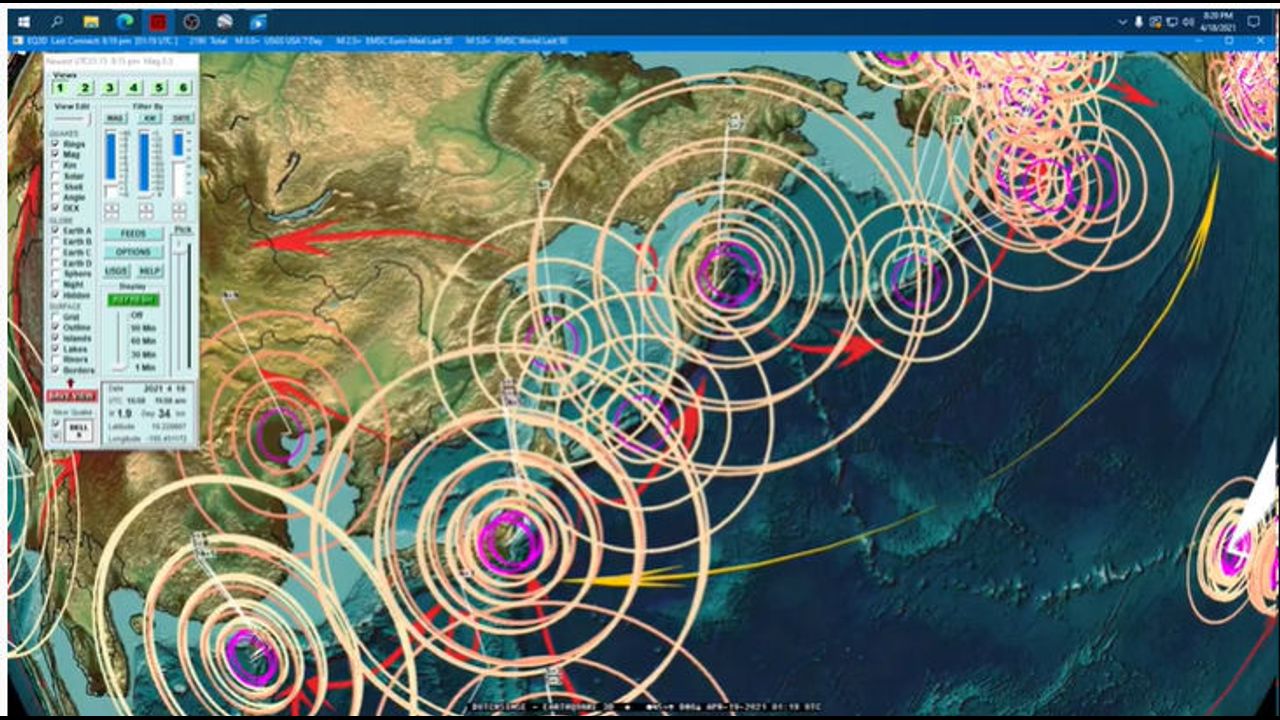
Task: Open the FEEDS panel
Action: 133,233
